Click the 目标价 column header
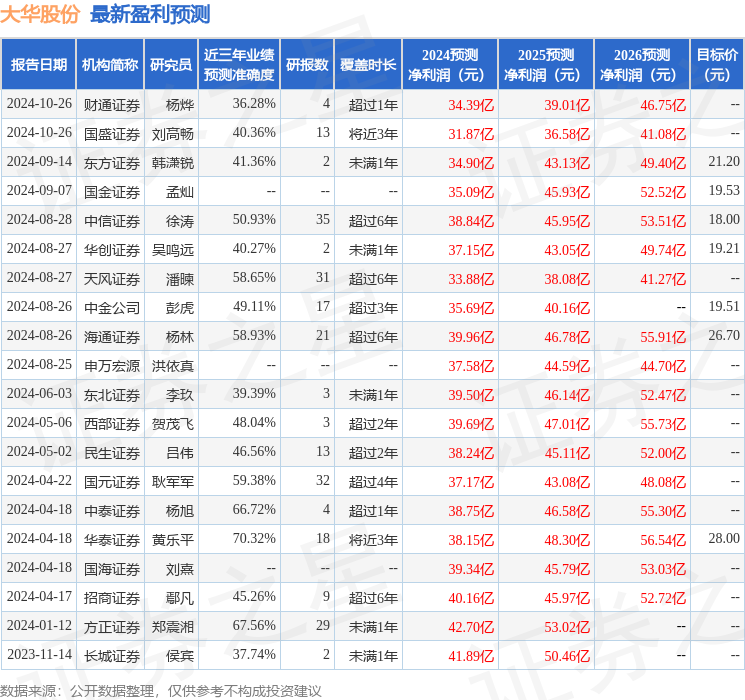 (x=716, y=65)
